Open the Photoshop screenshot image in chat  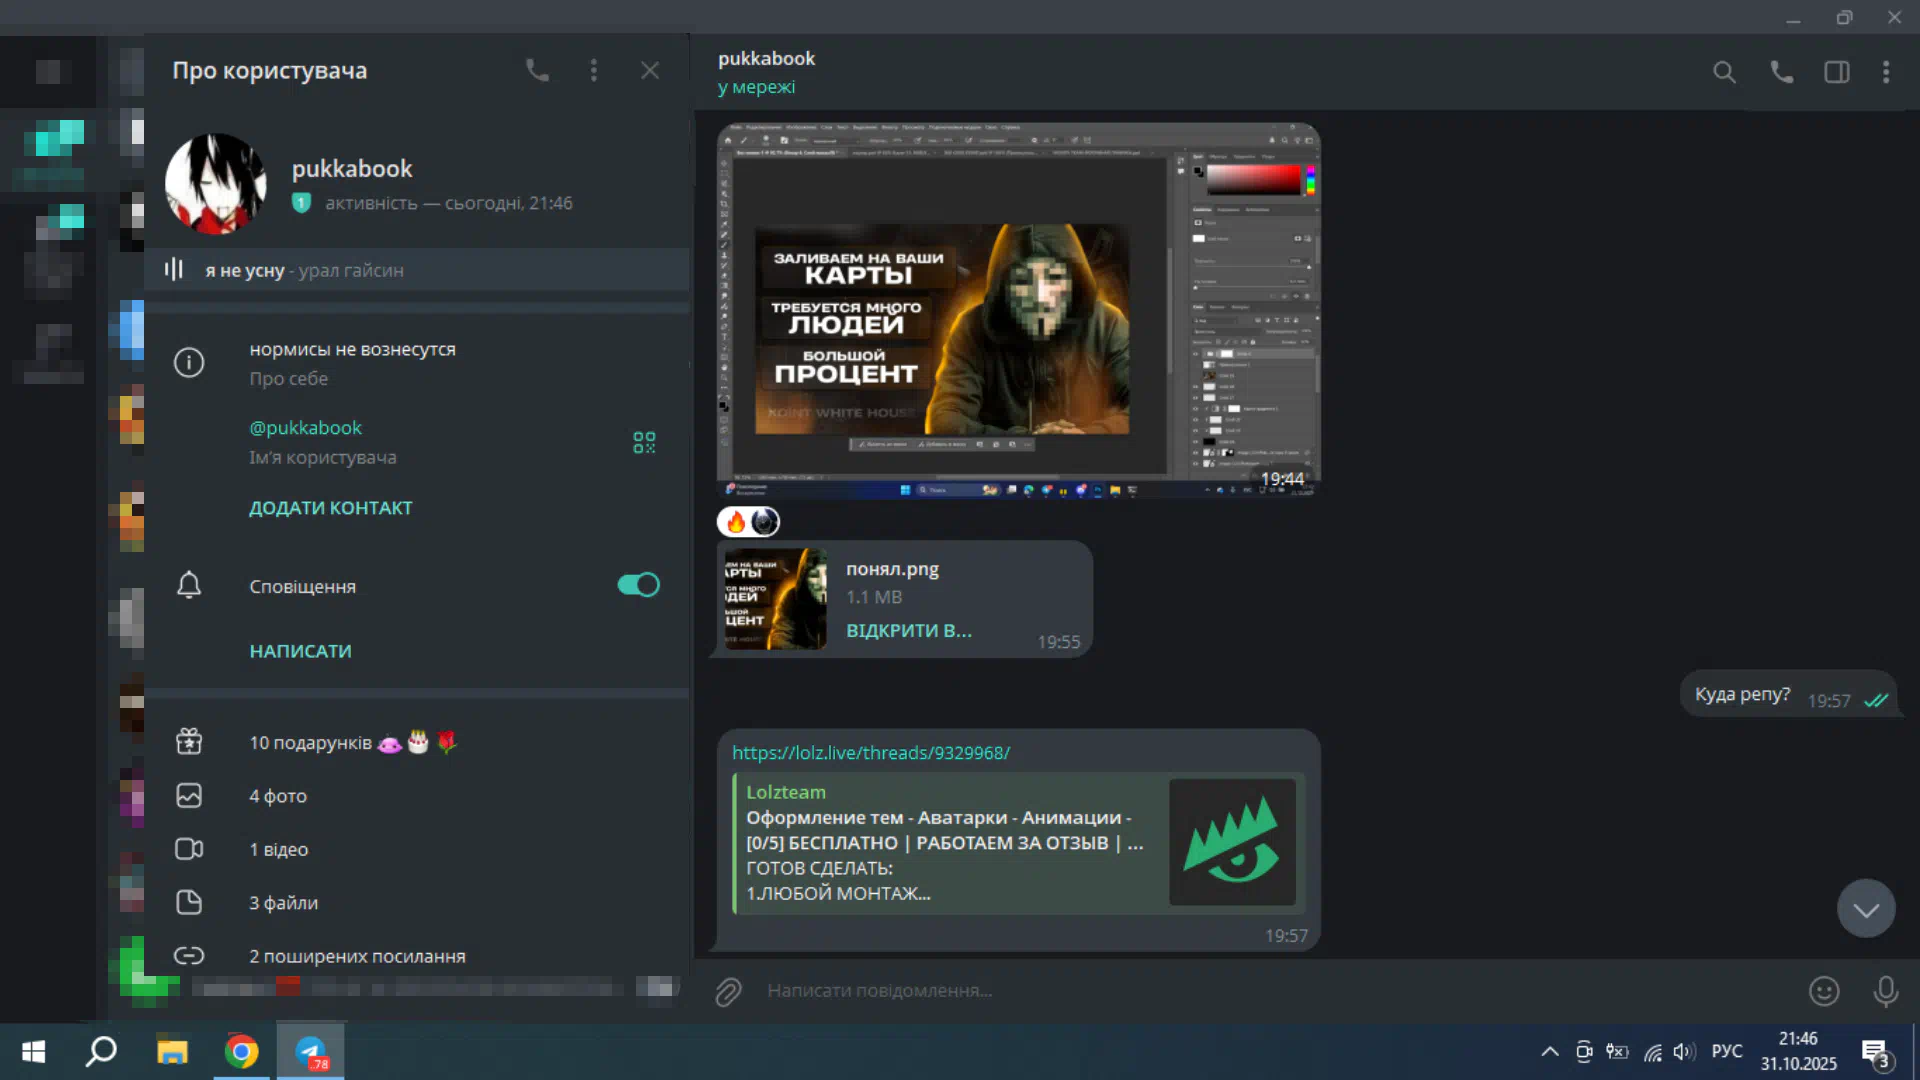point(1018,310)
